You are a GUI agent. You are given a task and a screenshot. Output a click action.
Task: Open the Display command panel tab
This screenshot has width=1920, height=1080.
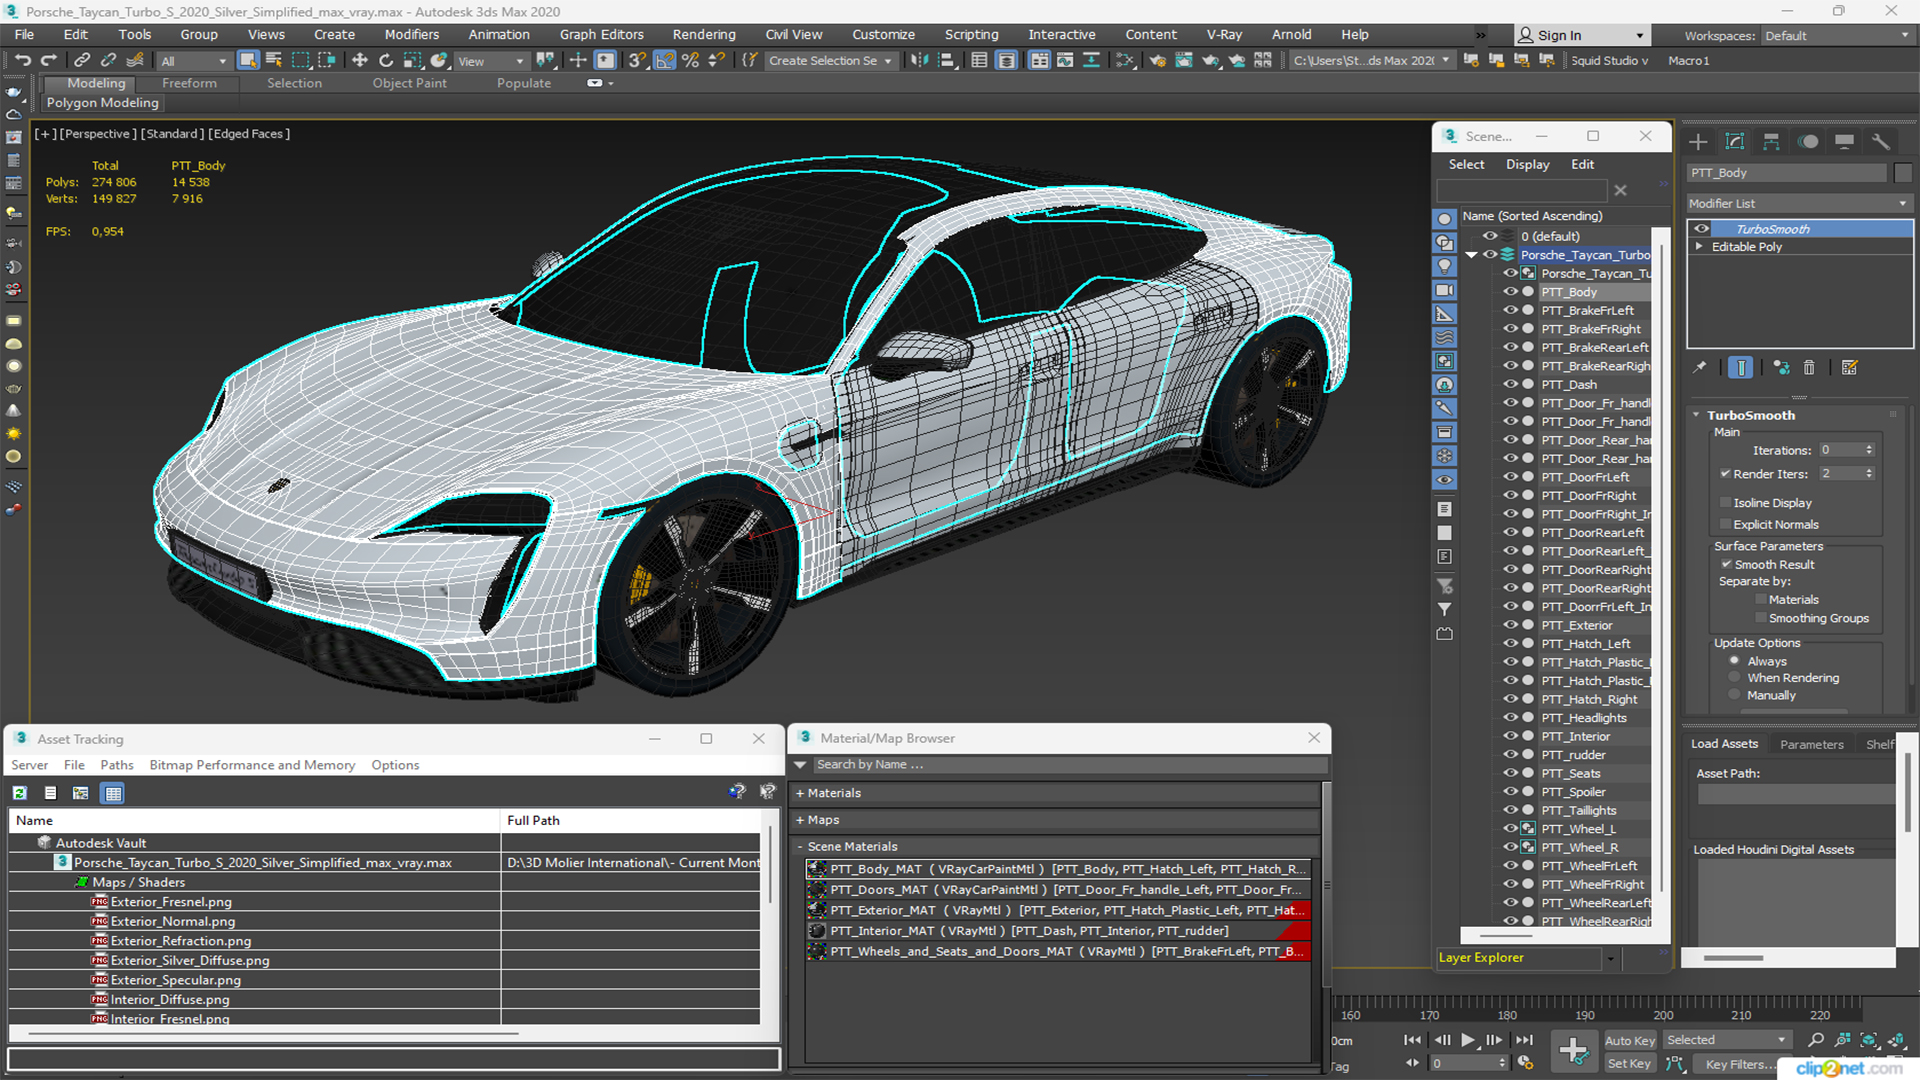click(x=1844, y=142)
